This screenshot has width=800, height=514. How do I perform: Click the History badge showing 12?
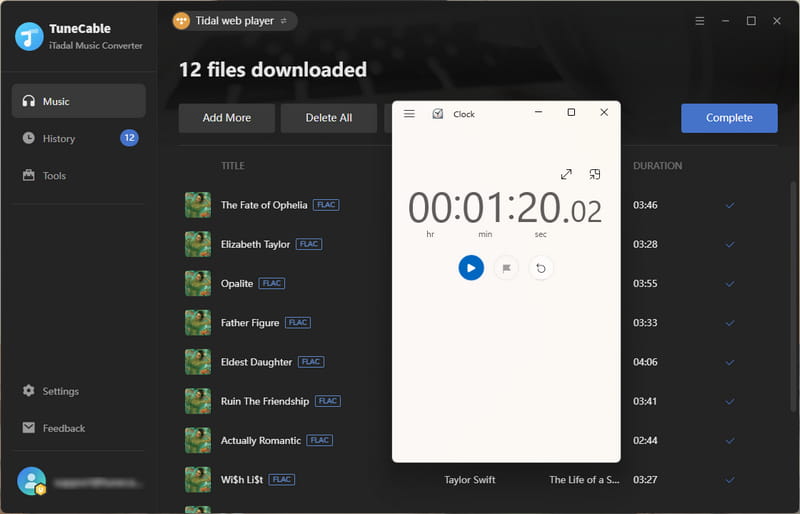tap(129, 138)
